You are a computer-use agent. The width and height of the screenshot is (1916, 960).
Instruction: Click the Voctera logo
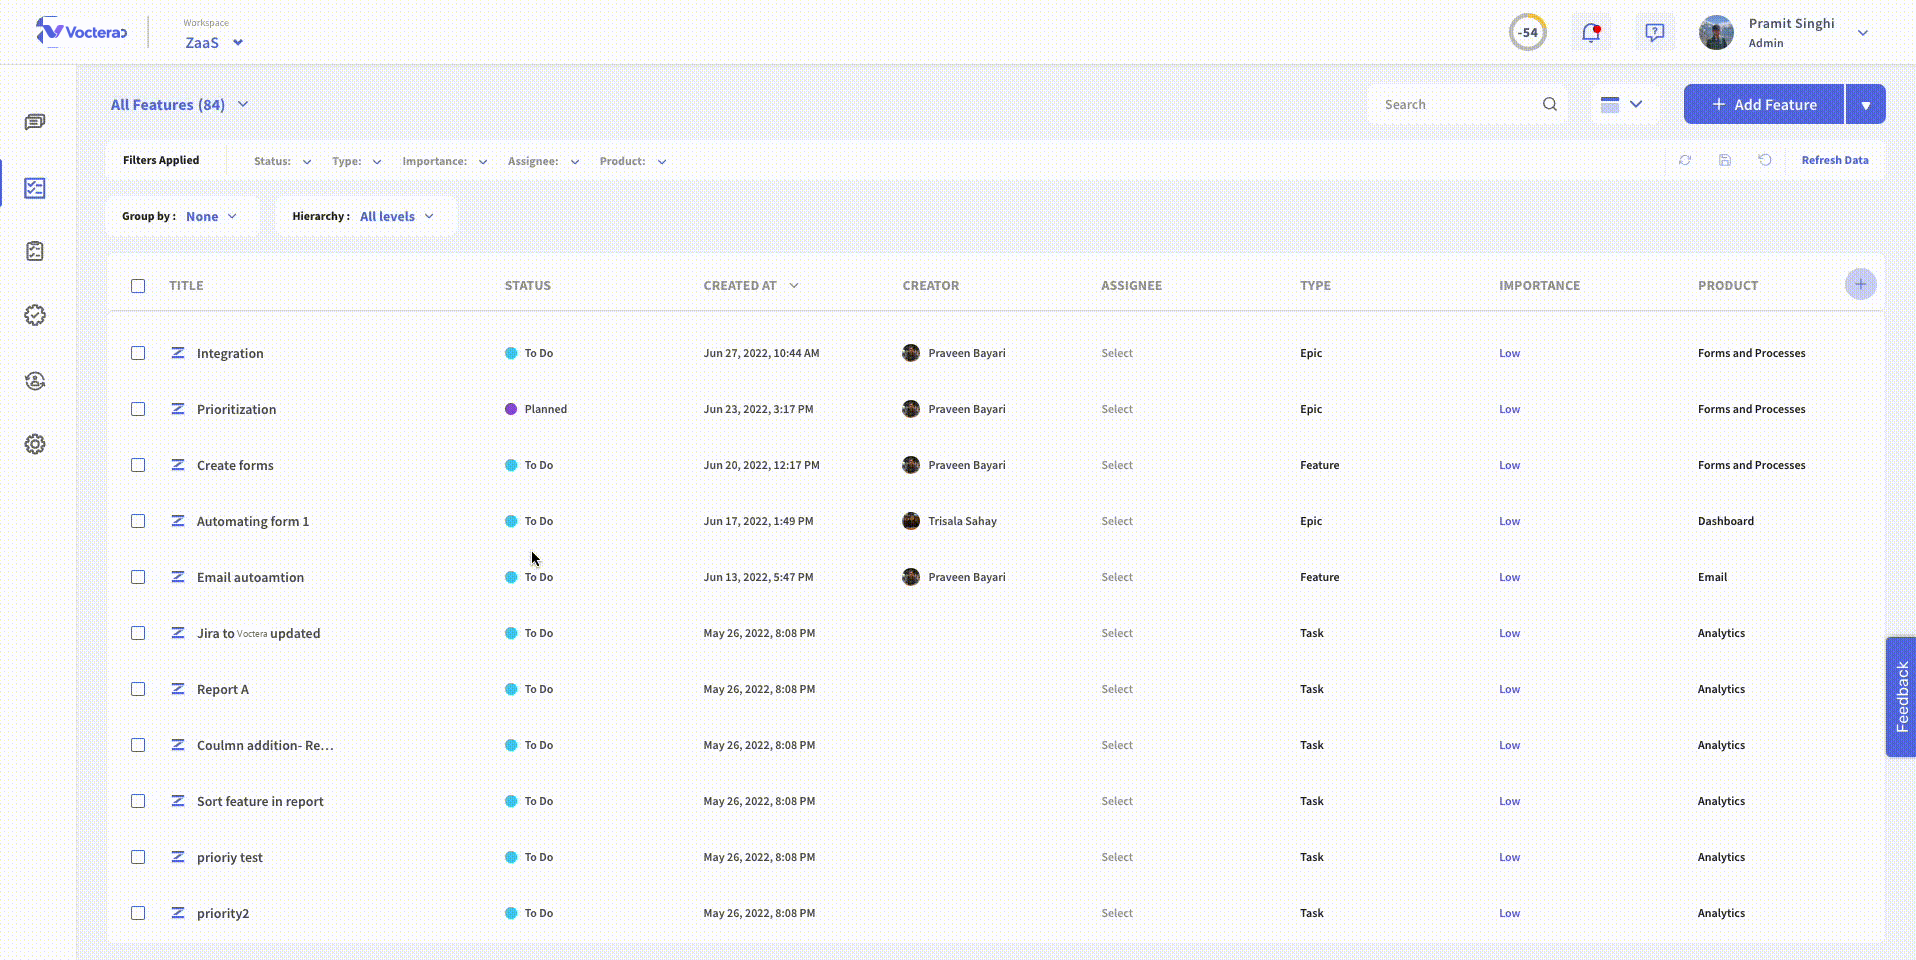click(81, 32)
